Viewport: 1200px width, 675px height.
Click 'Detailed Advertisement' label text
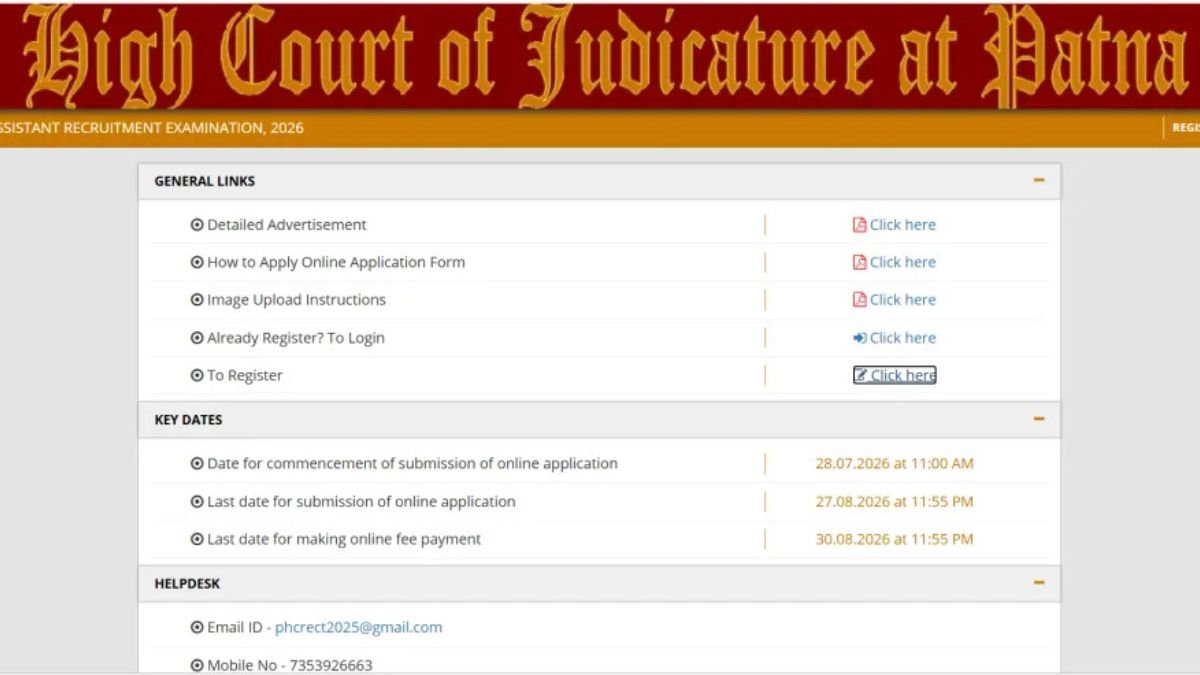287,225
